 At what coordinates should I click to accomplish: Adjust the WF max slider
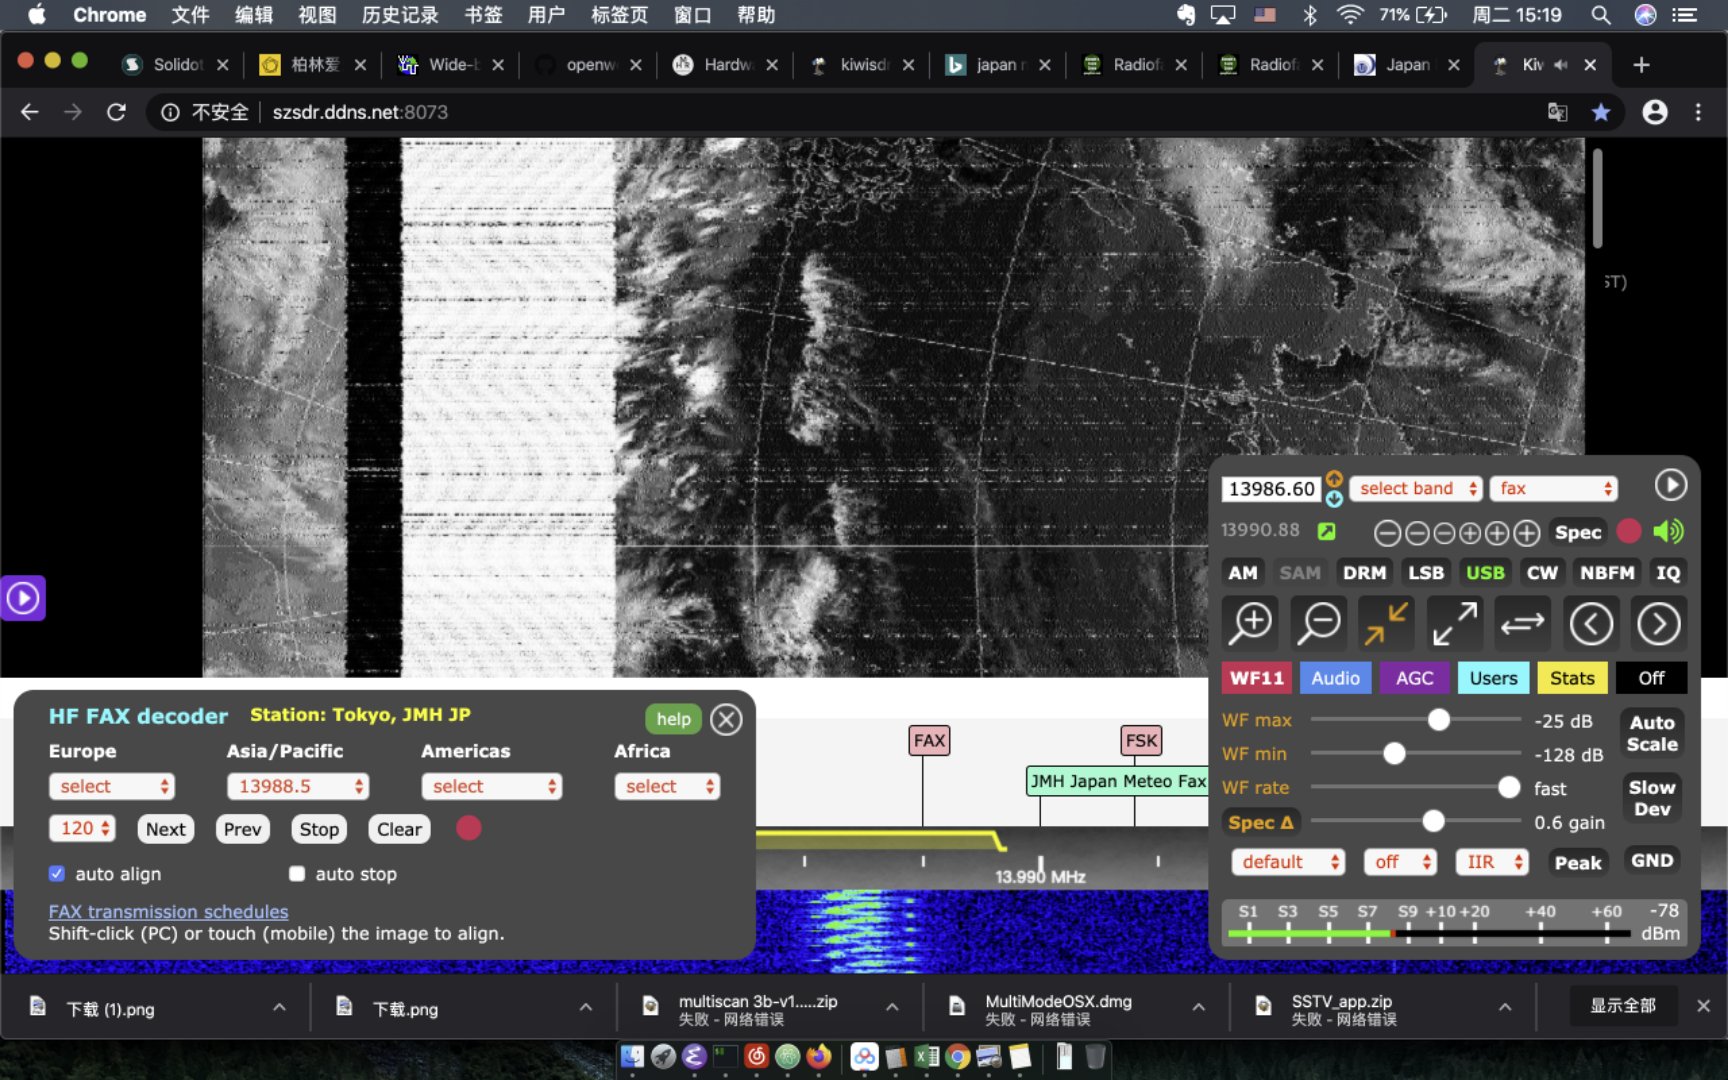pyautogui.click(x=1438, y=720)
